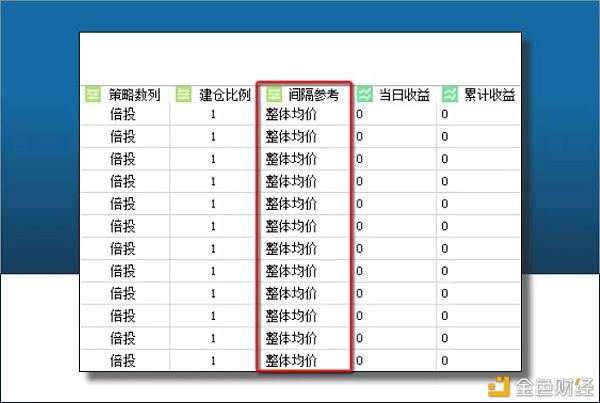Click the chart icon beside 当日收益
Image resolution: width=600 pixels, height=403 pixels.
click(x=365, y=95)
